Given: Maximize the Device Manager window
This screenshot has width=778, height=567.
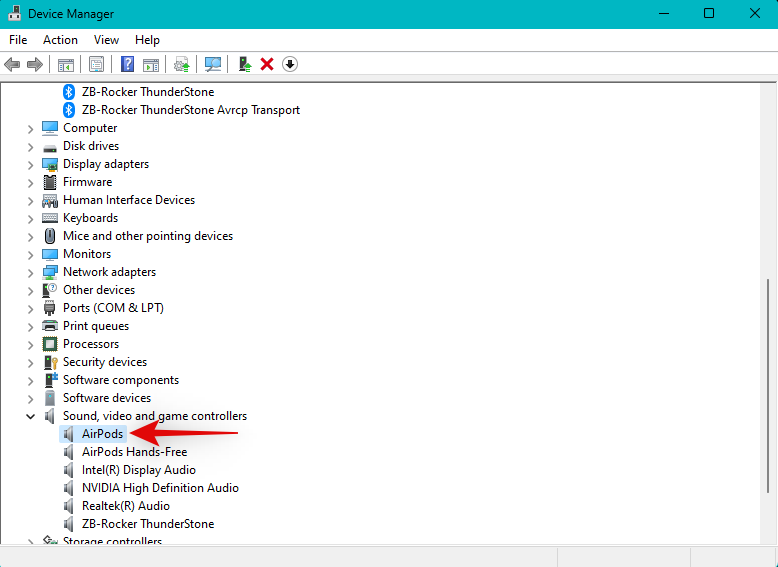Looking at the screenshot, I should coord(709,13).
